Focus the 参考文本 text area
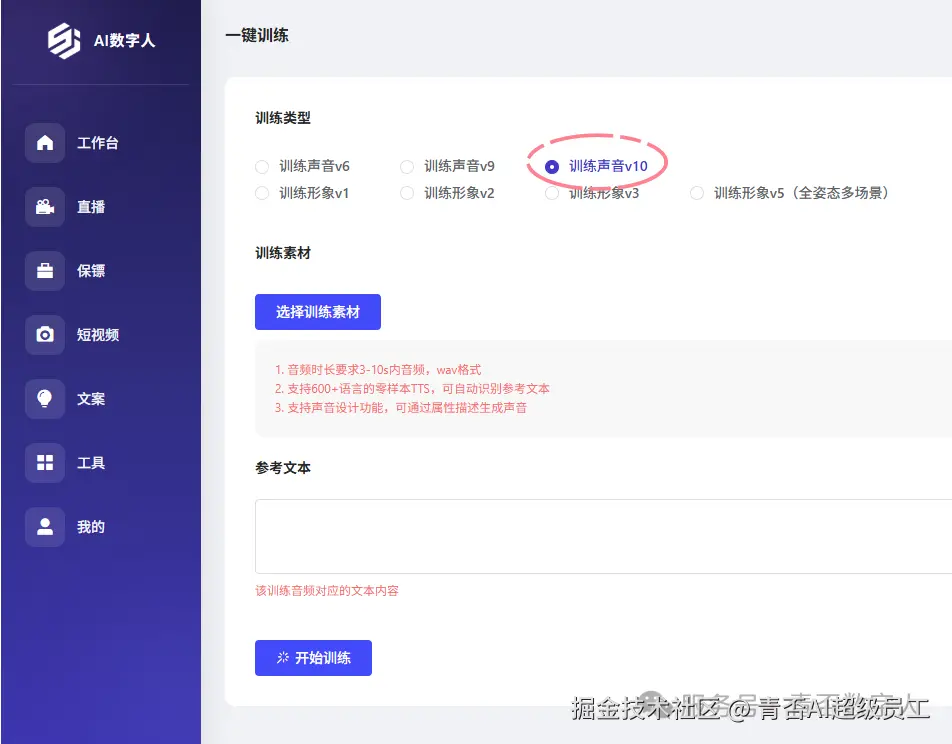Screen dimensions: 952x744 click(604, 536)
